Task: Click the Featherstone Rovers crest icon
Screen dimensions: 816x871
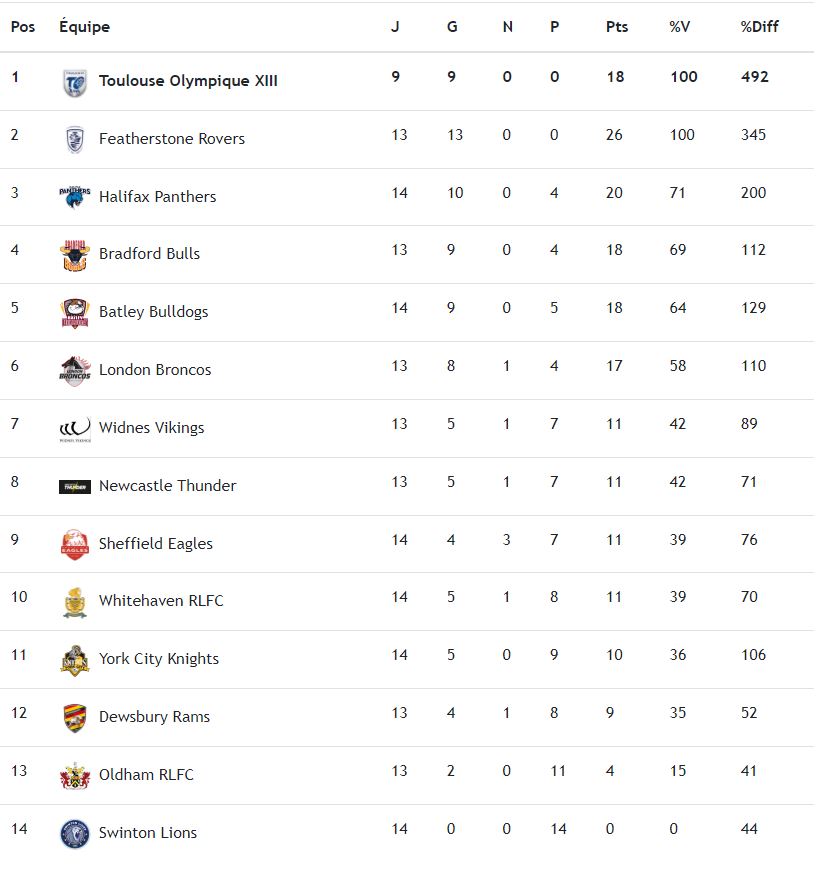Action: point(75,140)
